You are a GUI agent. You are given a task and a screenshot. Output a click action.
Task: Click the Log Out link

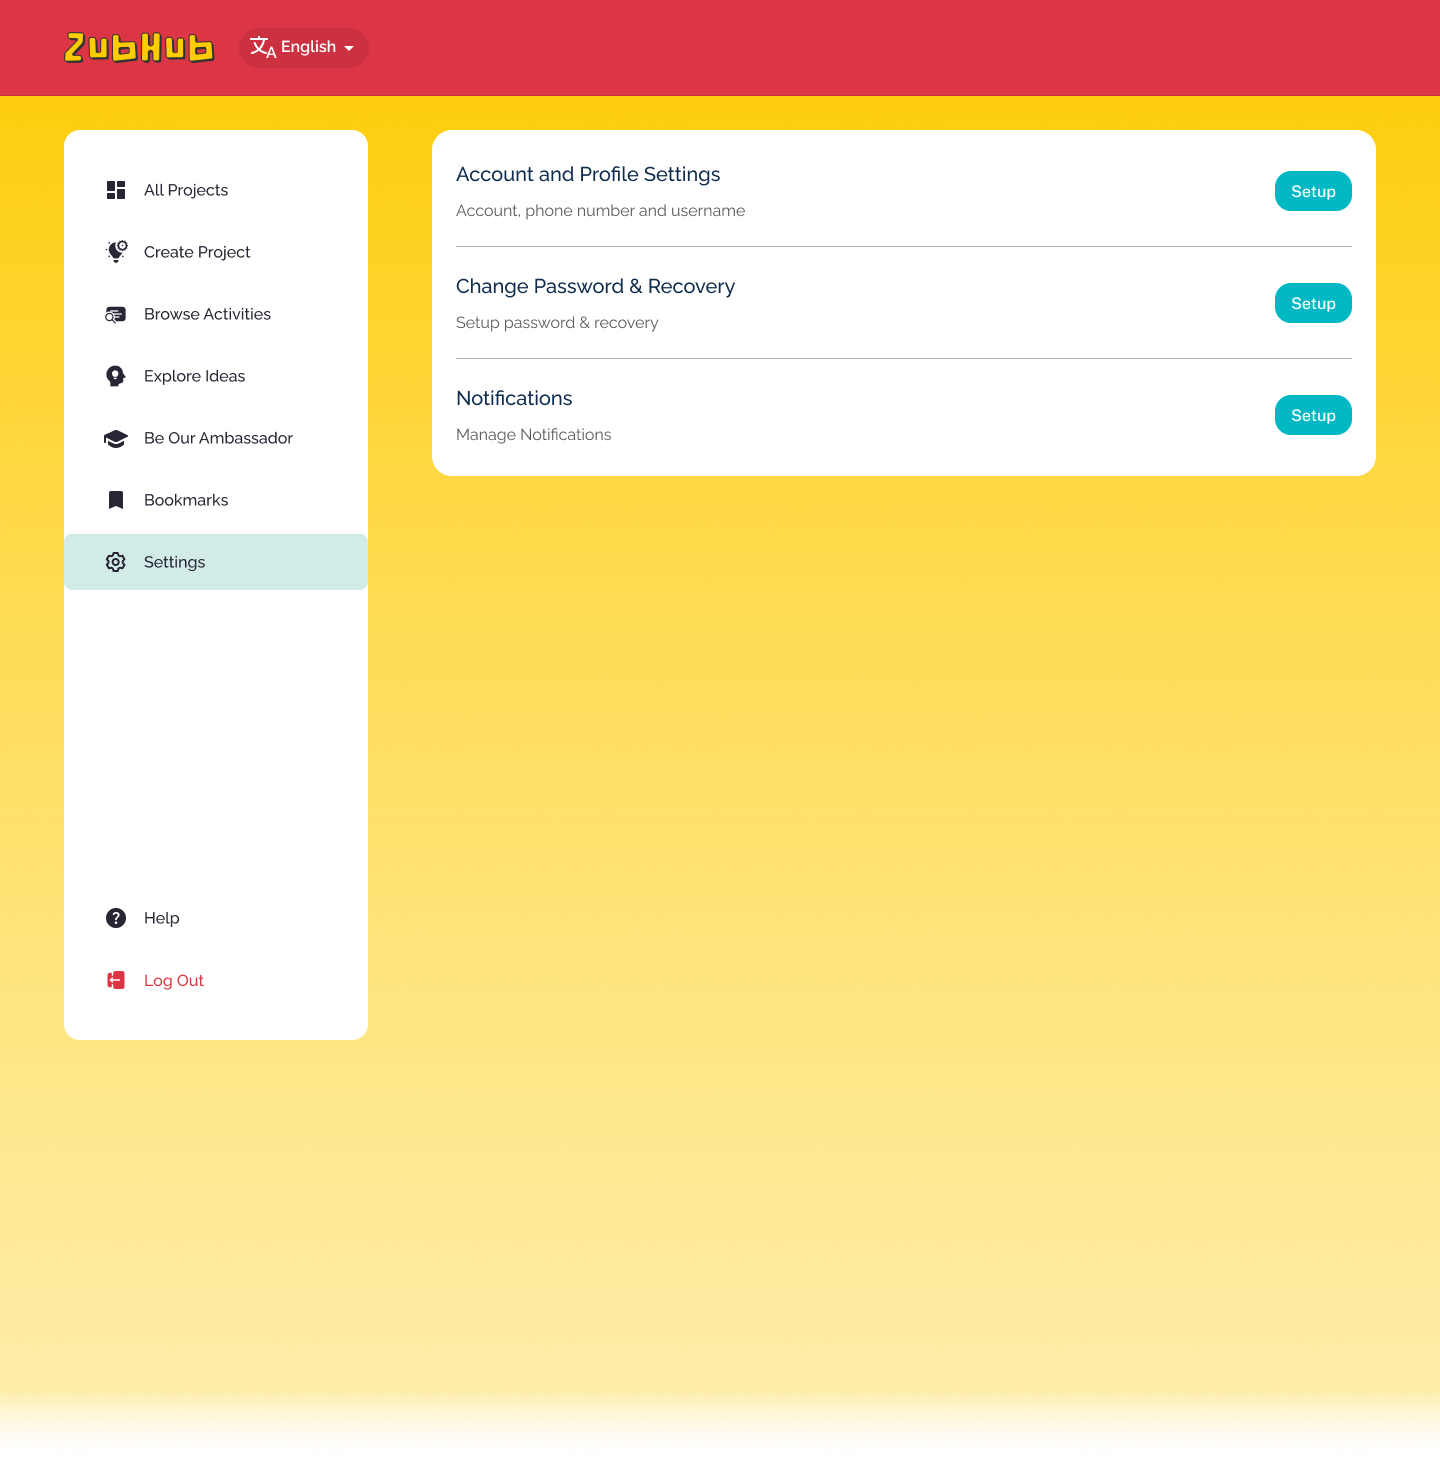click(174, 980)
